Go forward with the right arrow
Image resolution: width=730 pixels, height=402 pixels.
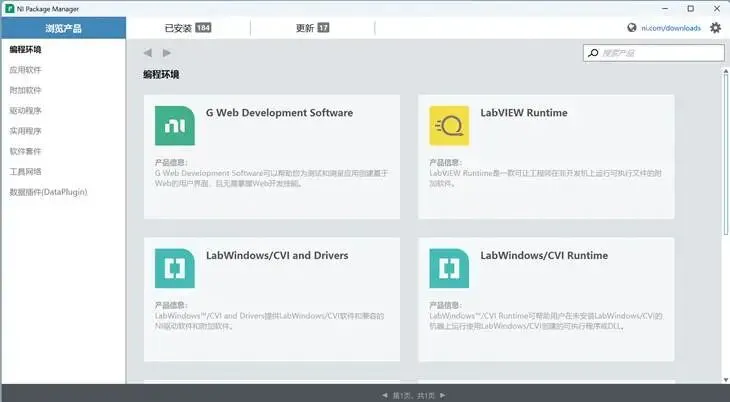166,53
